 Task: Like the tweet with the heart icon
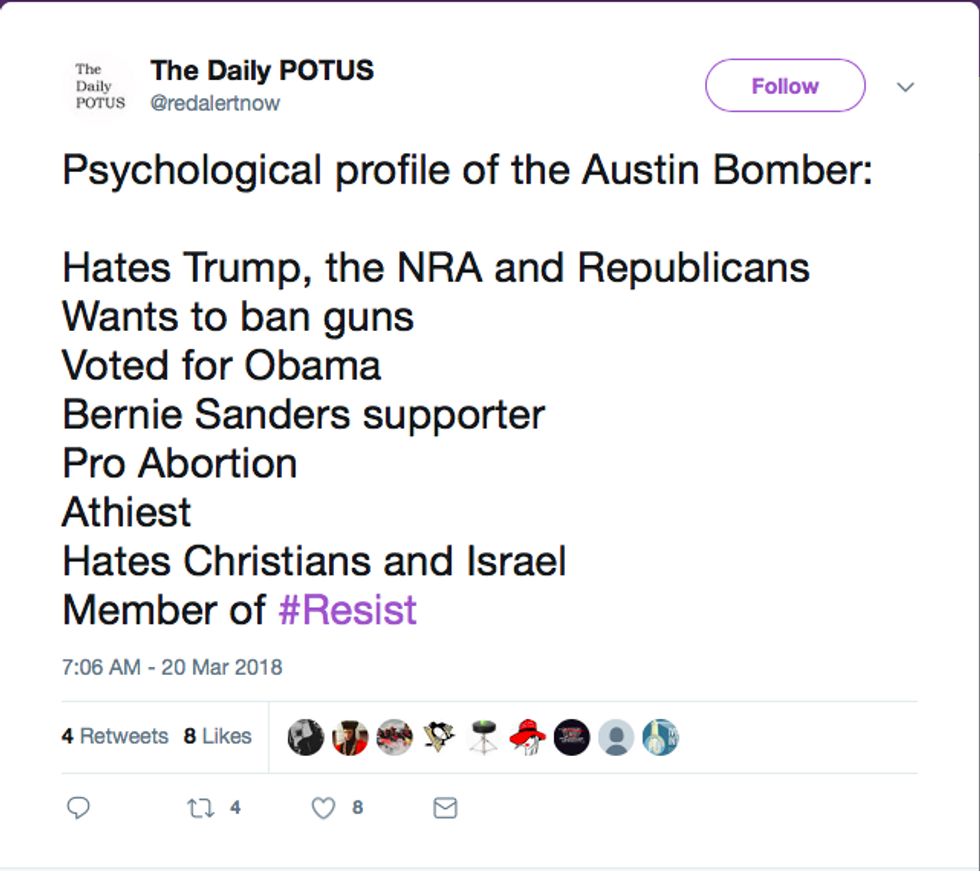pos(323,809)
